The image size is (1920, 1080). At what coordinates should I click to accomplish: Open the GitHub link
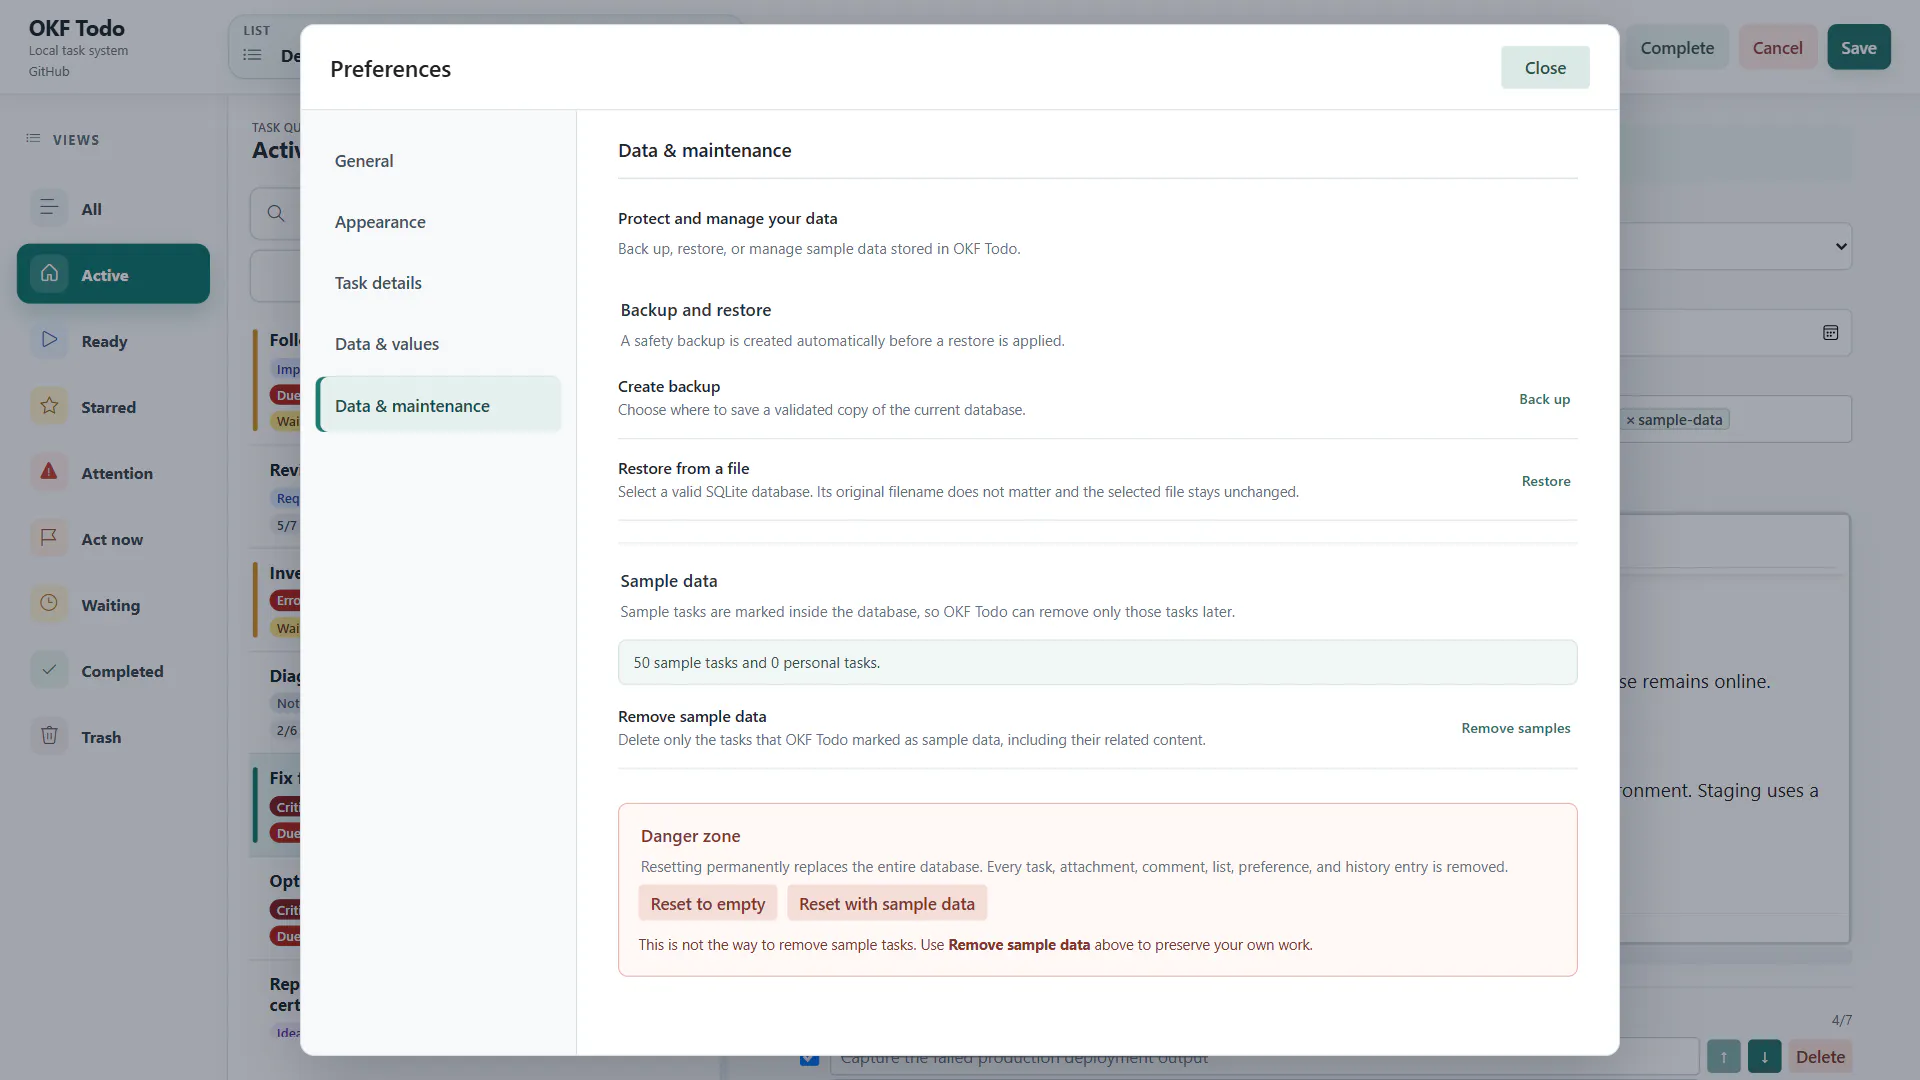(49, 72)
